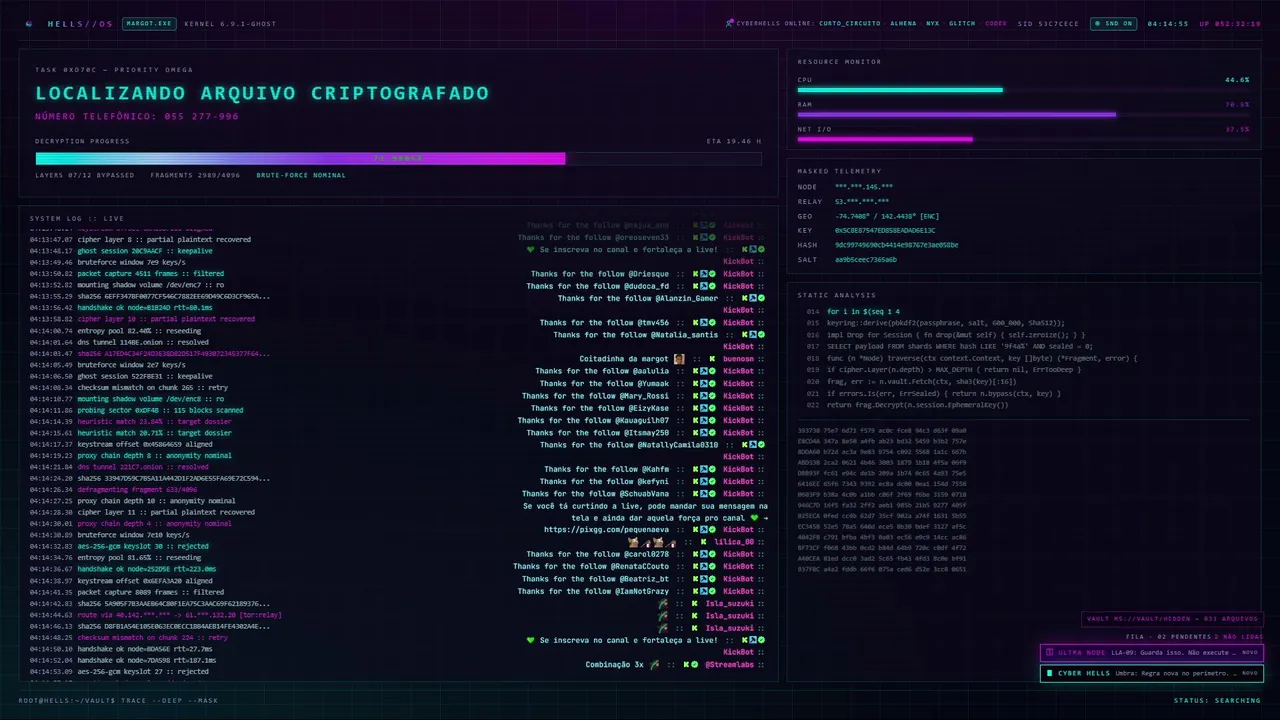The height and width of the screenshot is (720, 1280).
Task: Click the KEY value 0x5C8E87547ED858EADAD6E13C
Action: [x=885, y=230]
